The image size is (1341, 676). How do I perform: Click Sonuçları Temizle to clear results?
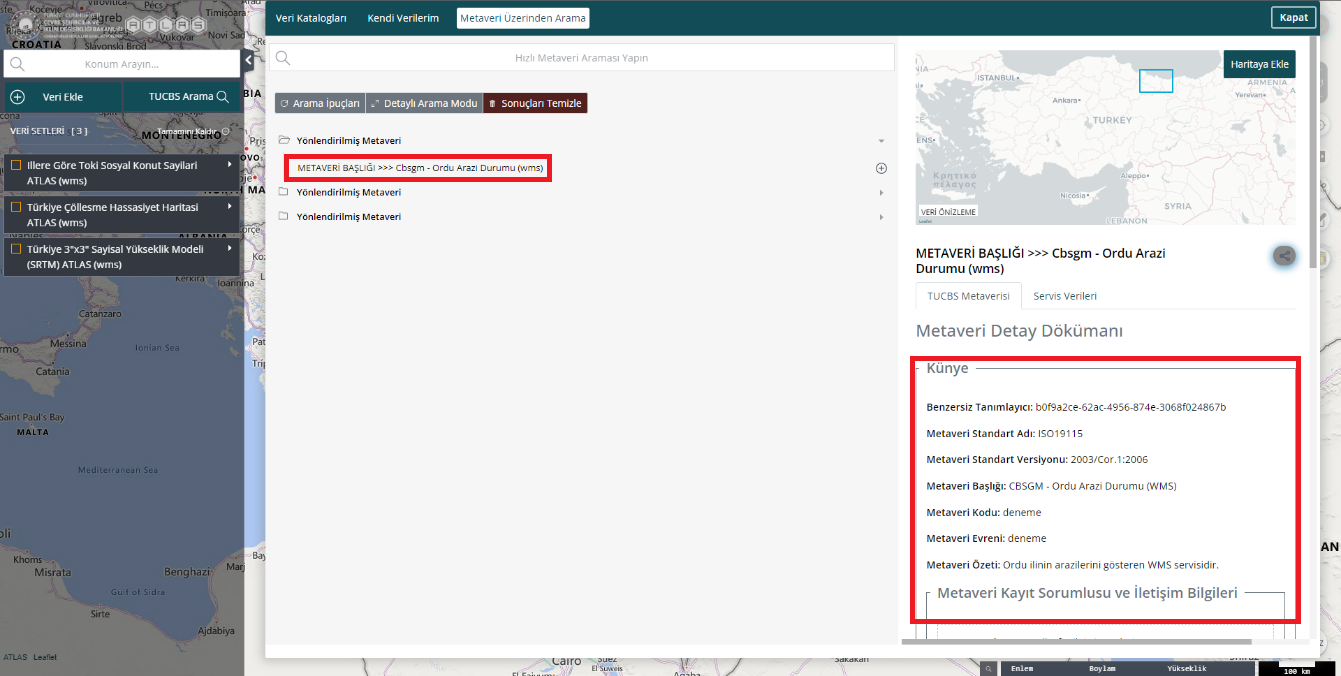(536, 103)
